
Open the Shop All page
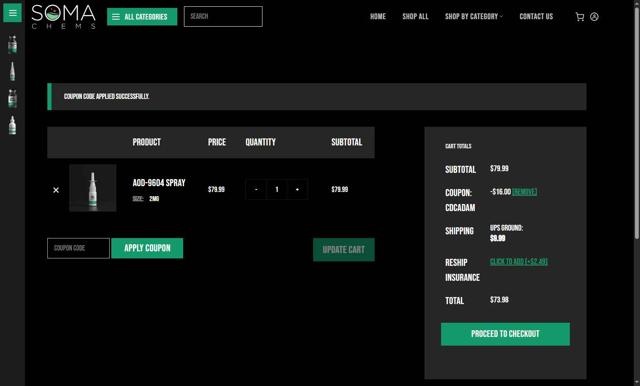[415, 17]
